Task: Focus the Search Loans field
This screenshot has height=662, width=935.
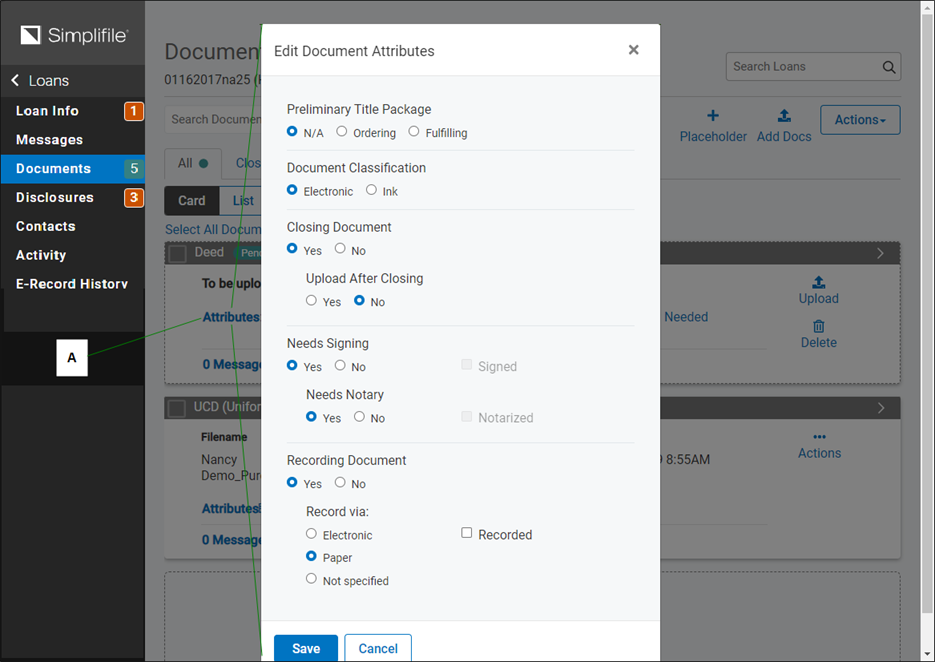Action: 813,67
